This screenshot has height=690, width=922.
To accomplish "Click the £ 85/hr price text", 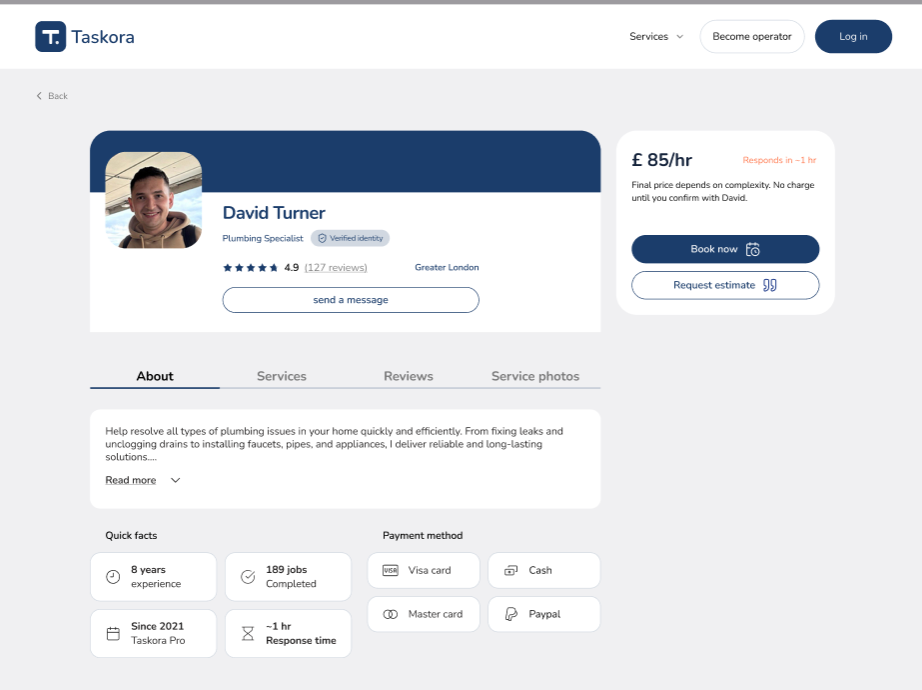I will point(662,160).
